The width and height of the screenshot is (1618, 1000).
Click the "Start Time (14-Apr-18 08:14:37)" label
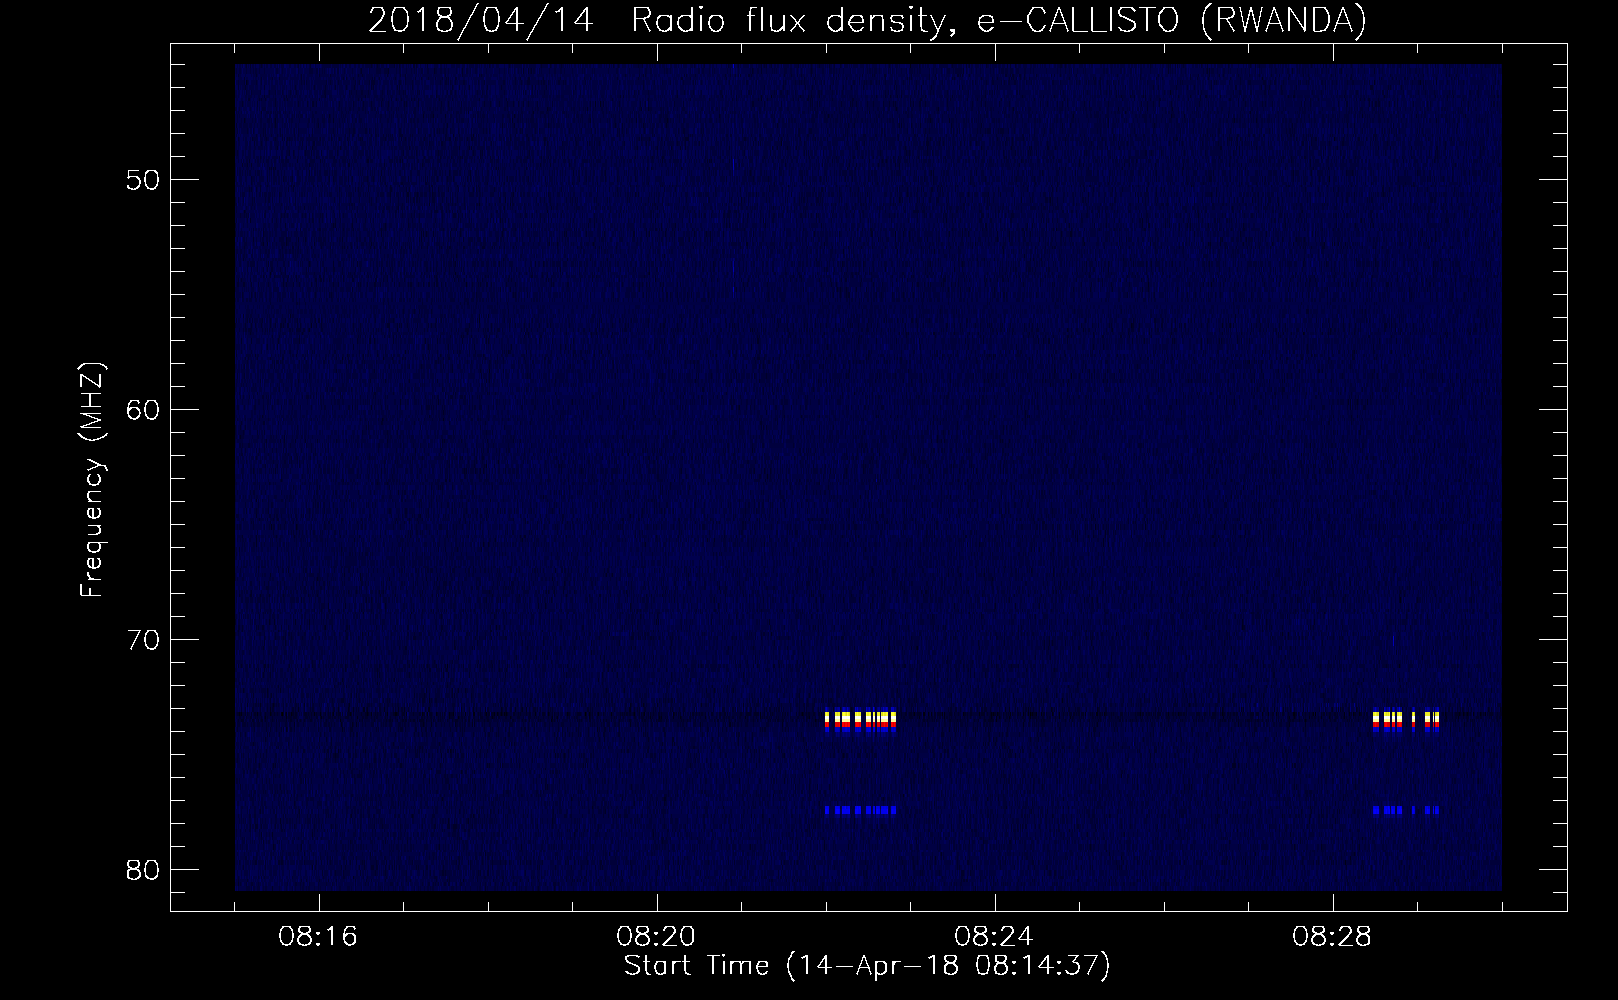[867, 966]
